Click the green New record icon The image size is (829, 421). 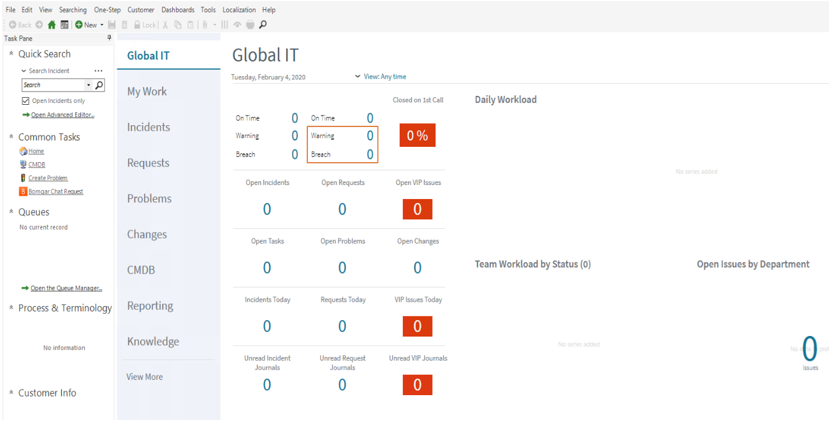79,25
